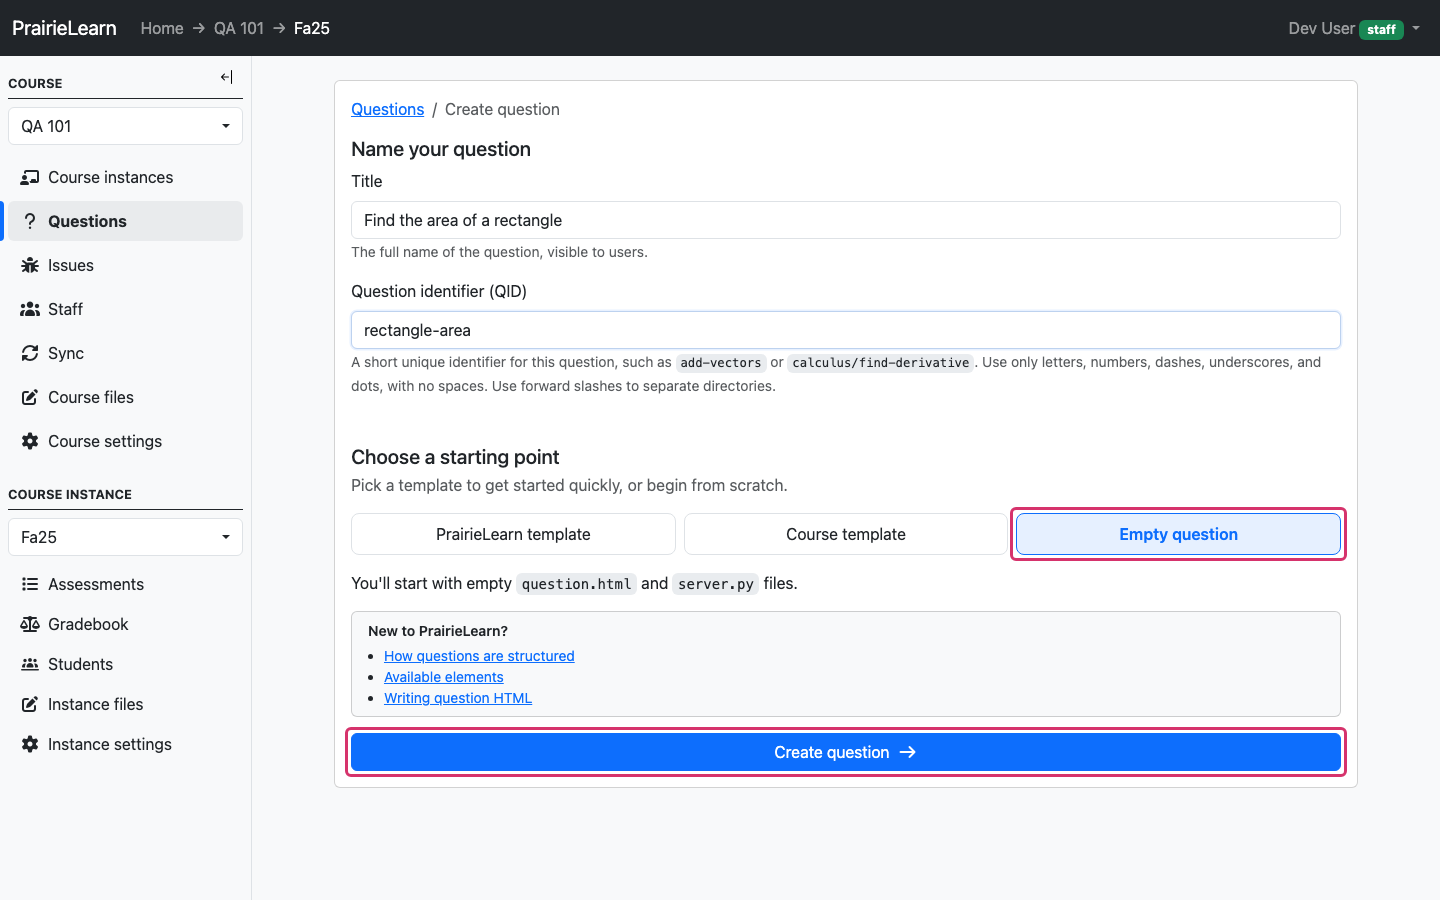Follow the Questions breadcrumb link
Viewport: 1440px width, 900px height.
(x=387, y=109)
